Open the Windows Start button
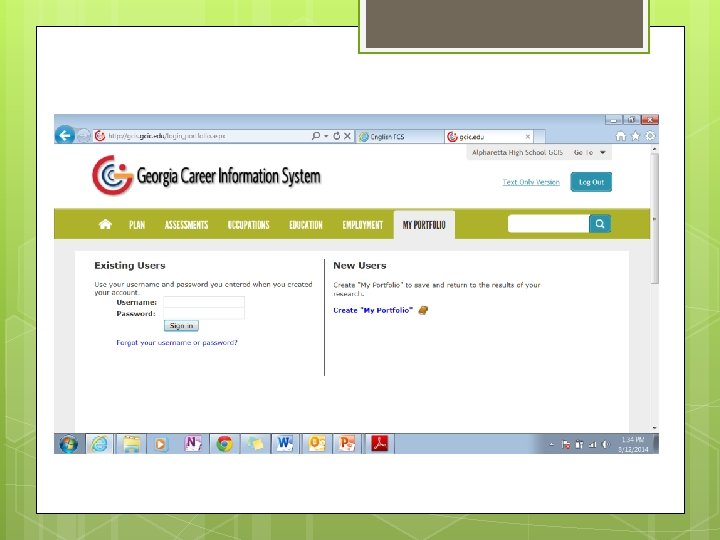The height and width of the screenshot is (540, 720). point(68,444)
